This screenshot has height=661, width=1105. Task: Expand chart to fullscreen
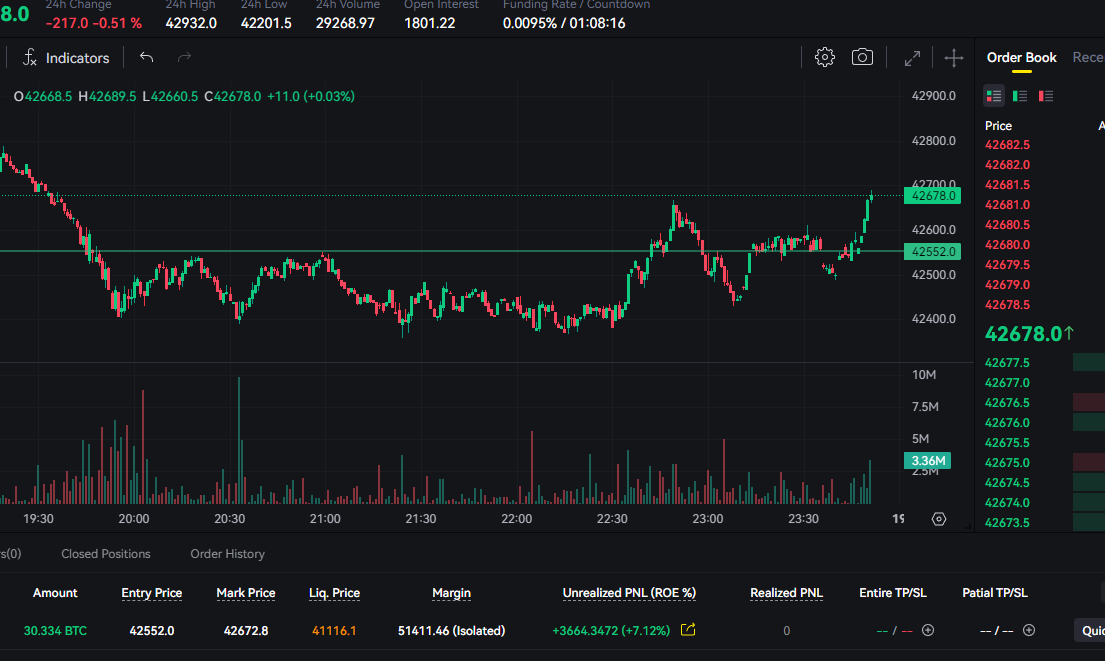pyautogui.click(x=912, y=58)
